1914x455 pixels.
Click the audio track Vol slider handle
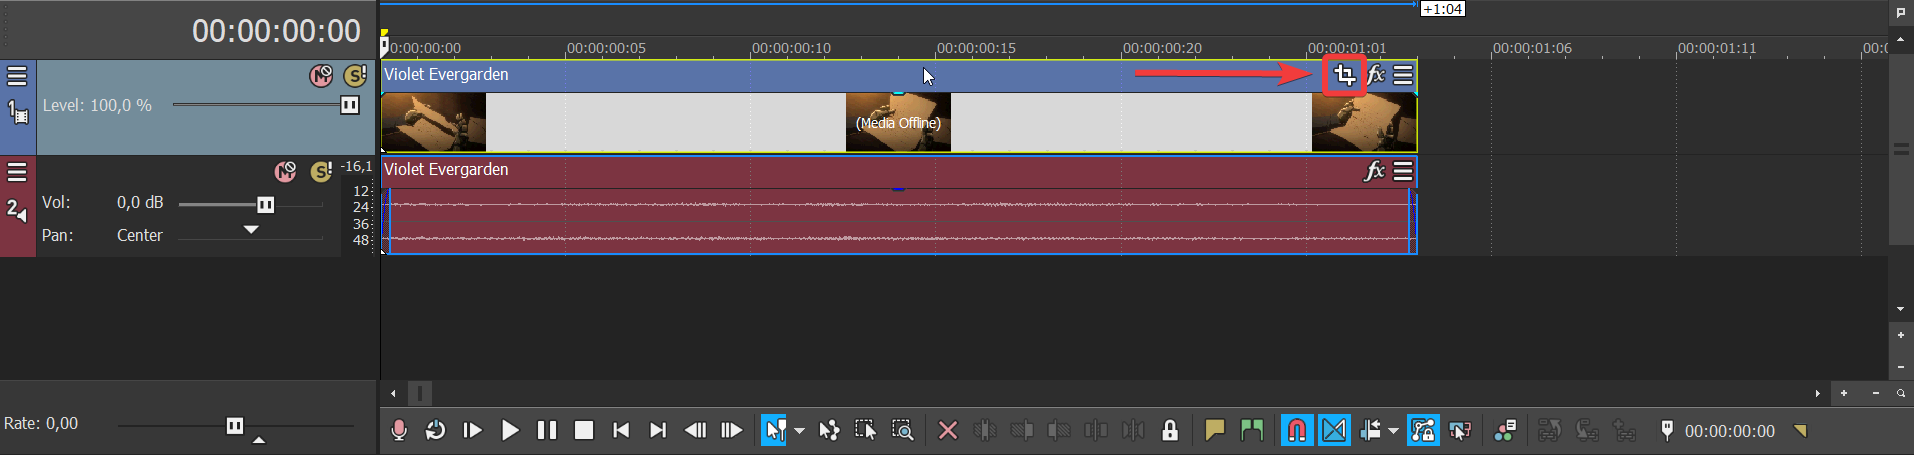[x=266, y=204]
